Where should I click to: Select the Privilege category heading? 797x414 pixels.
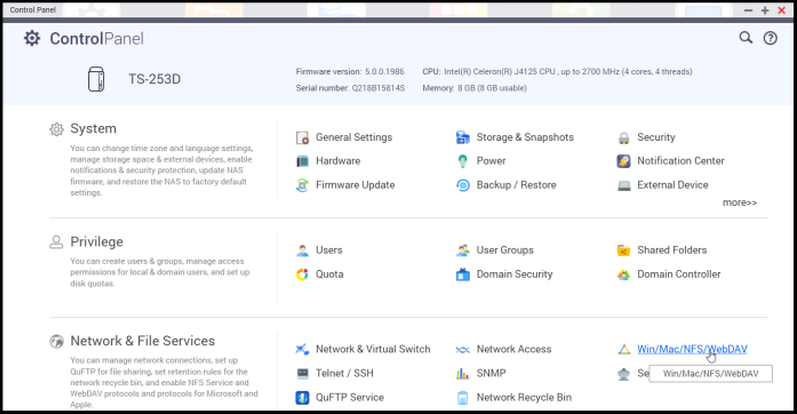(x=97, y=242)
